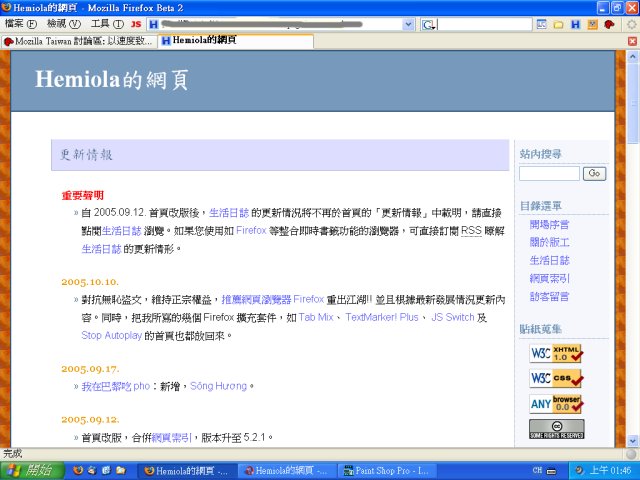Viewport: 640px width, 480px height.
Task: Click the system tray icon beside the clock
Action: click(x=579, y=471)
